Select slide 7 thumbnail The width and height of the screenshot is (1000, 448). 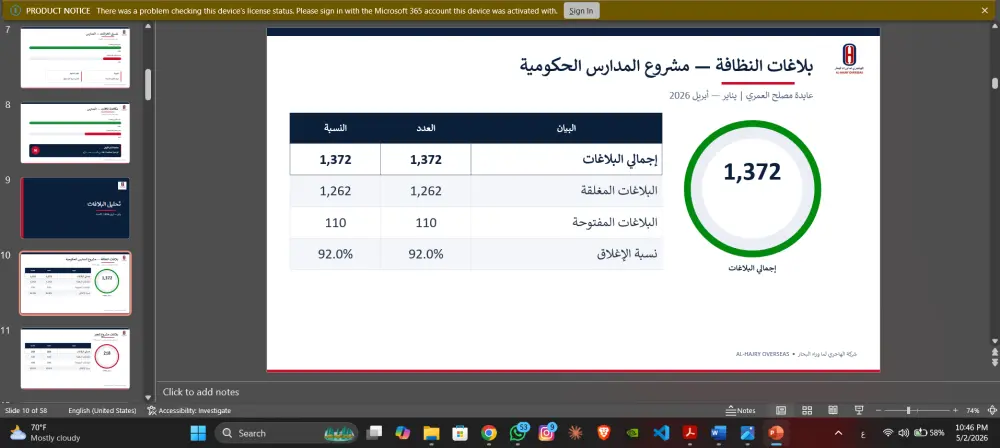click(75, 57)
